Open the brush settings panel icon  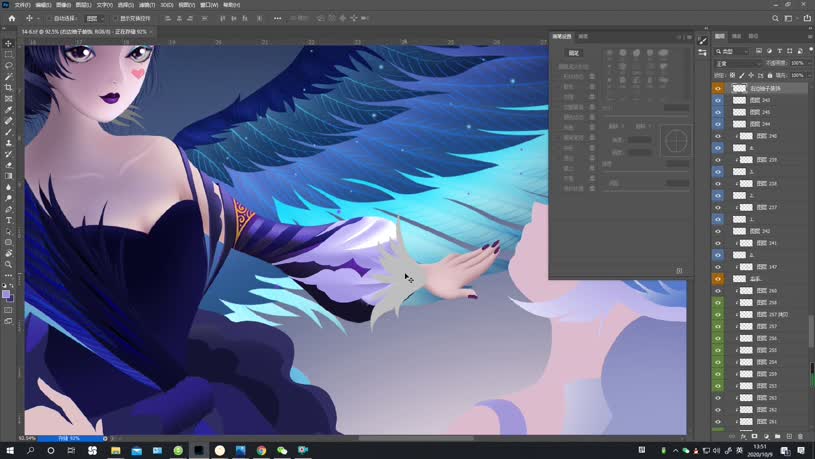click(x=703, y=41)
